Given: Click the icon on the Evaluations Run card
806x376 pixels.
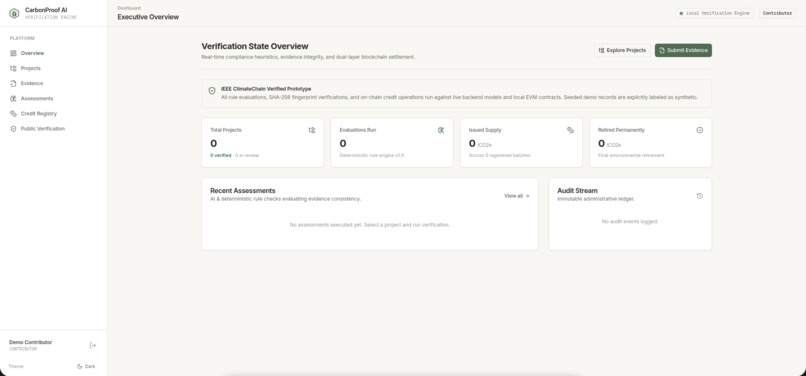Looking at the screenshot, I should [441, 130].
